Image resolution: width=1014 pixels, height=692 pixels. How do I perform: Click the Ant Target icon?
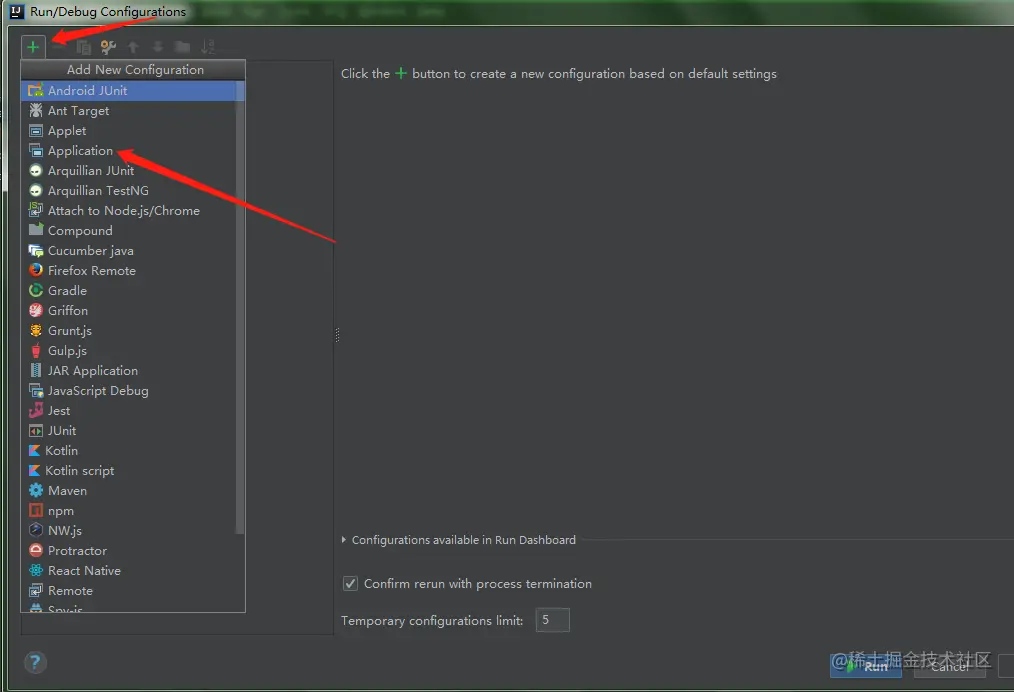[36, 111]
